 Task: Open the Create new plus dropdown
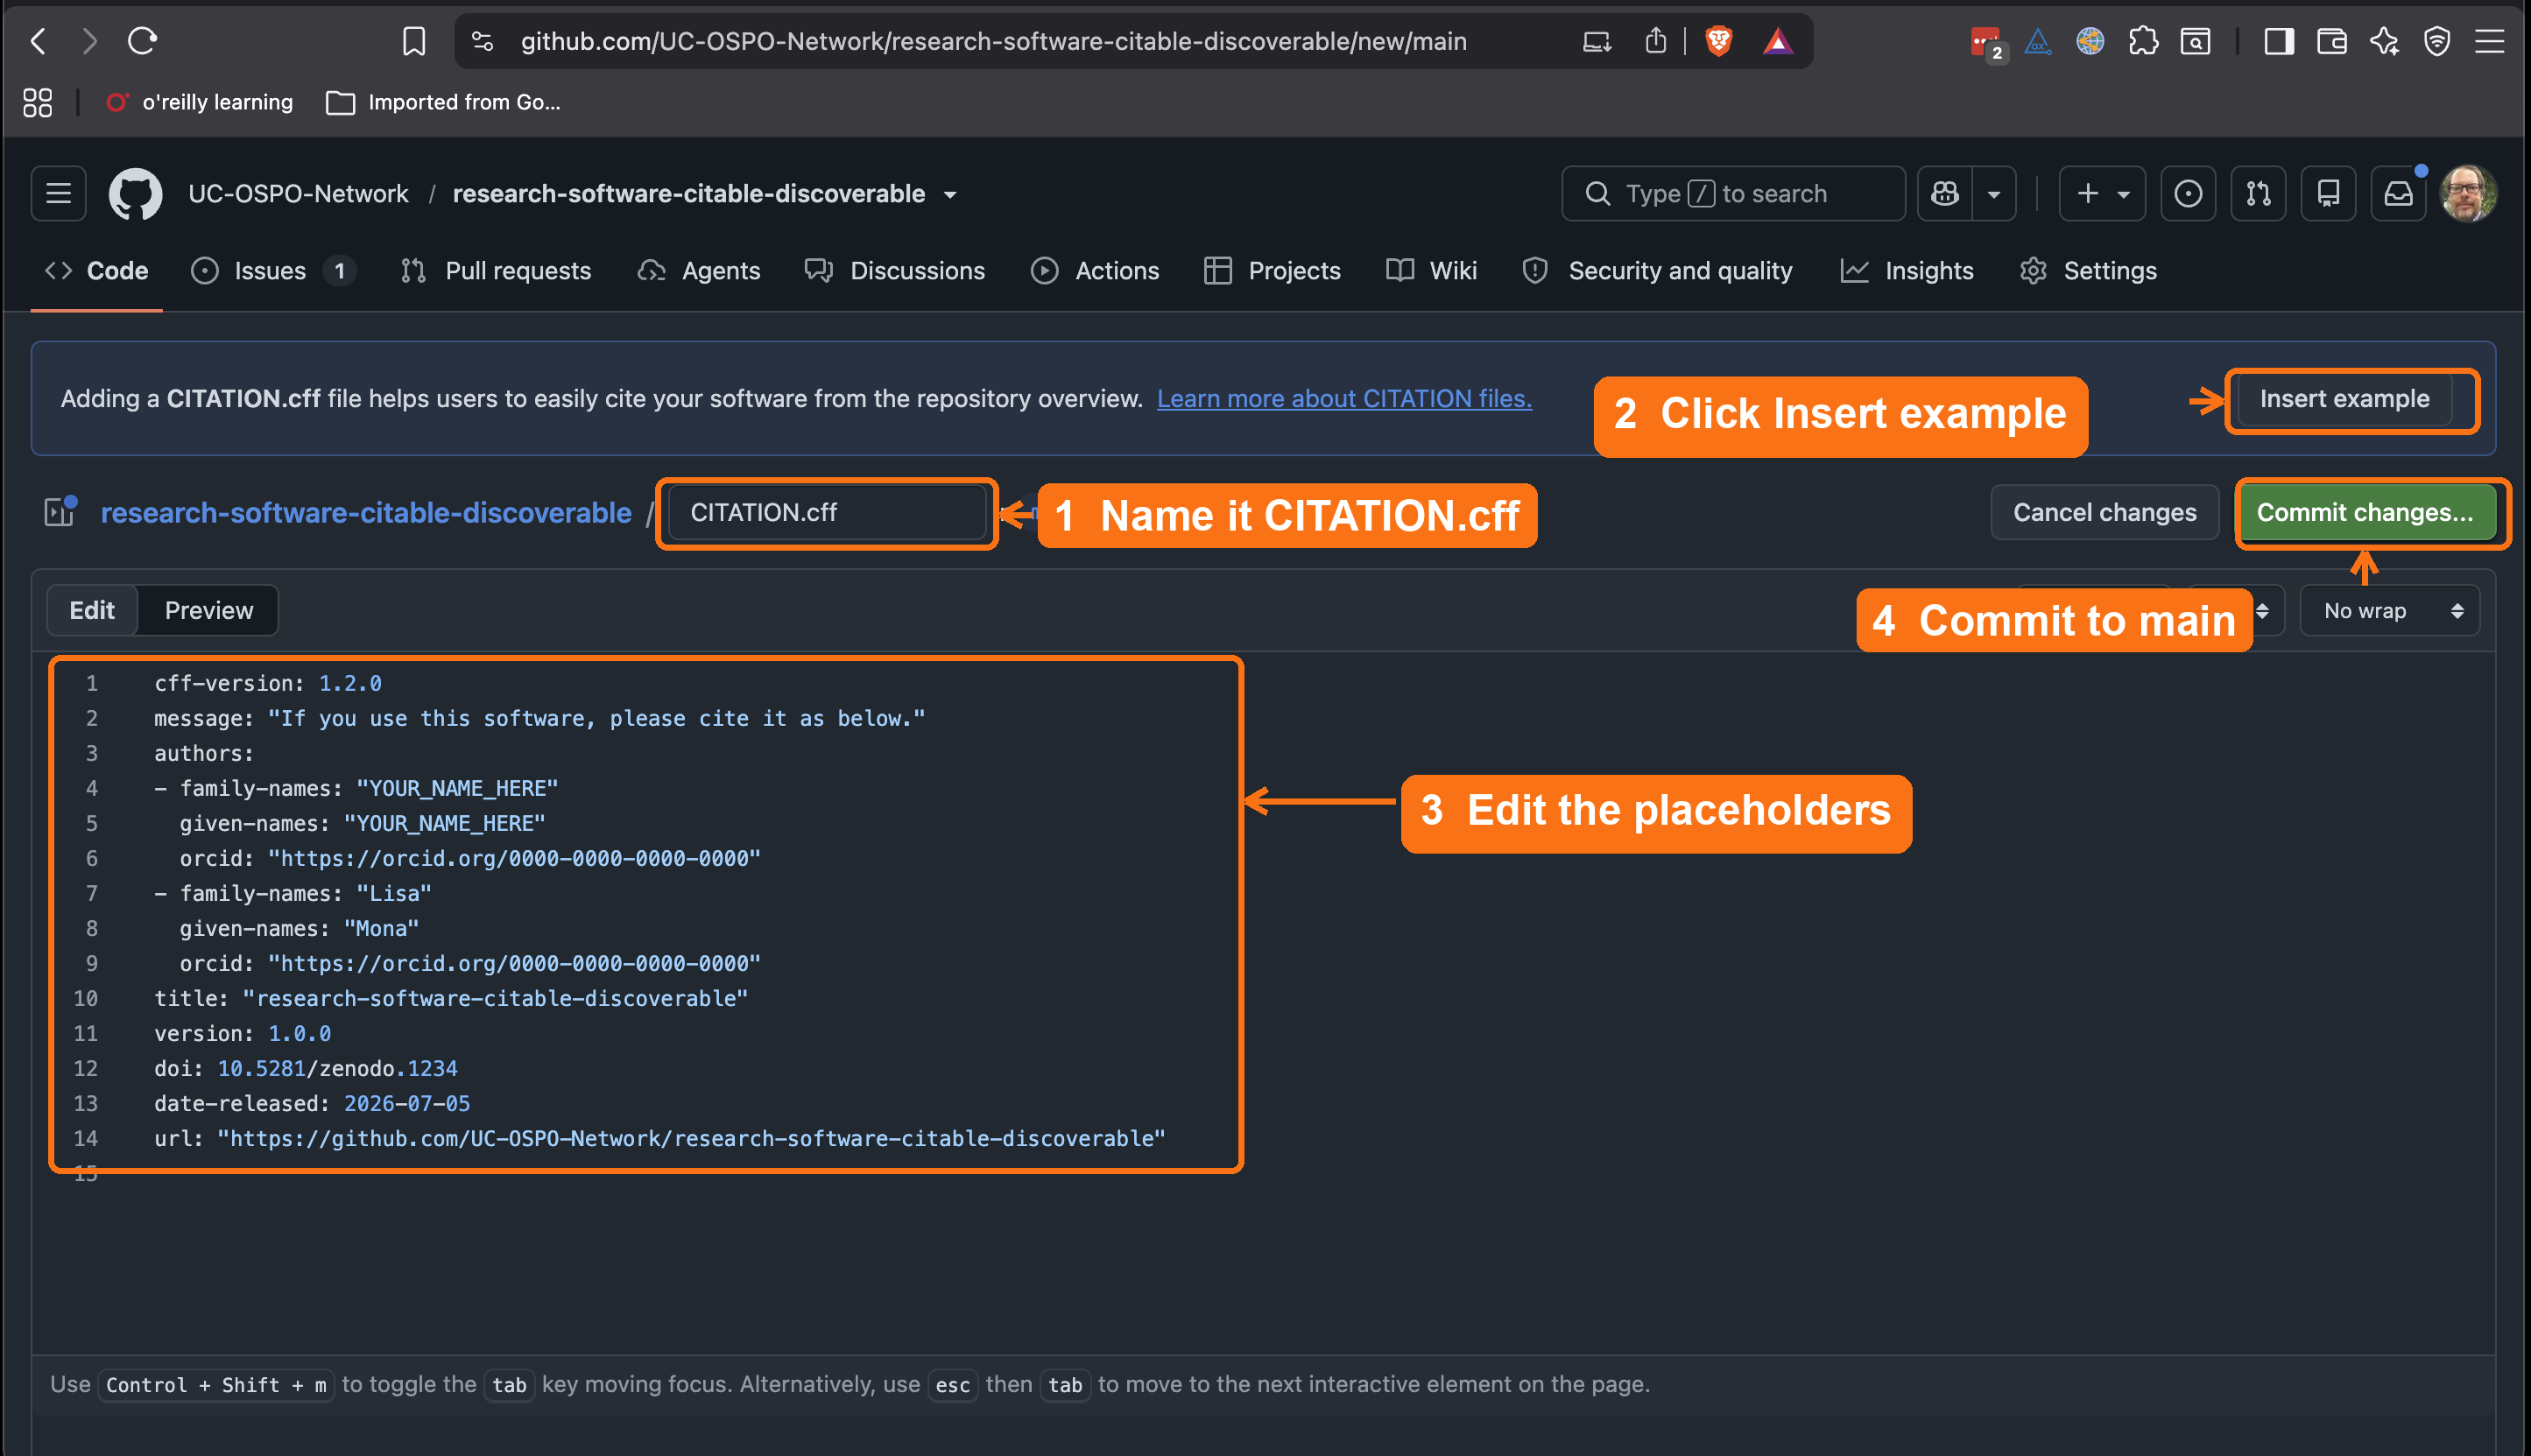point(2102,193)
